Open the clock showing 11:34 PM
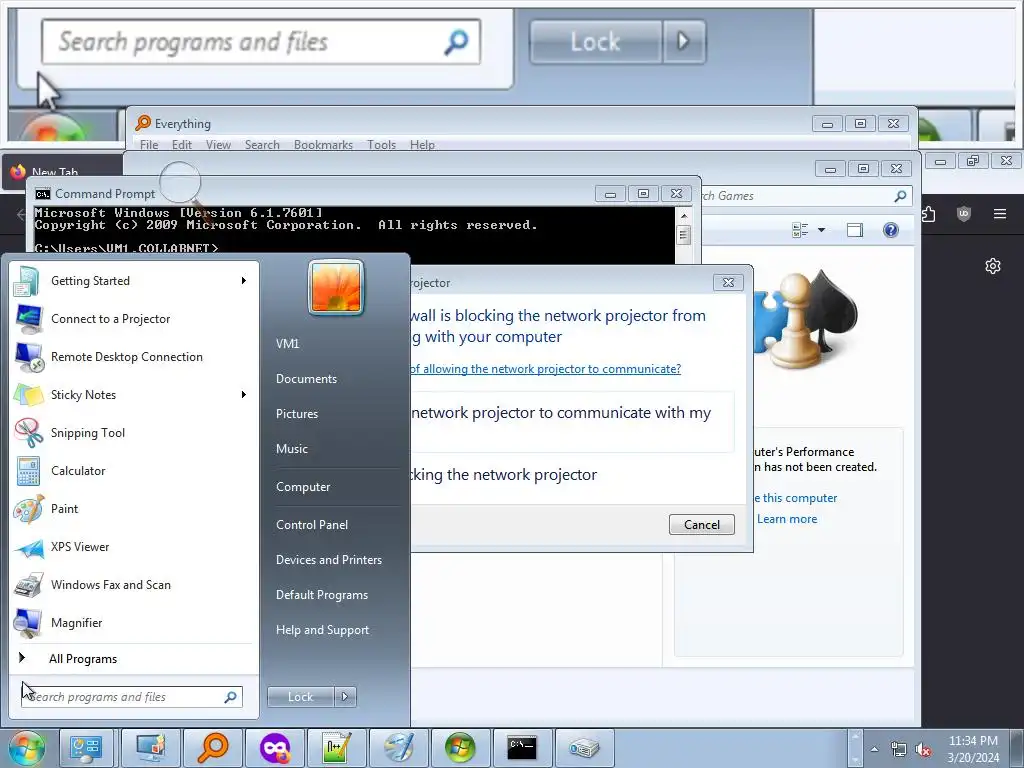 [x=973, y=749]
